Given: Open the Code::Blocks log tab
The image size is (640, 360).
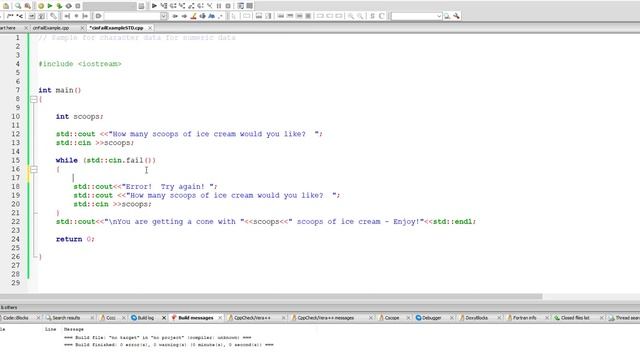Looking at the screenshot, I should [x=16, y=318].
